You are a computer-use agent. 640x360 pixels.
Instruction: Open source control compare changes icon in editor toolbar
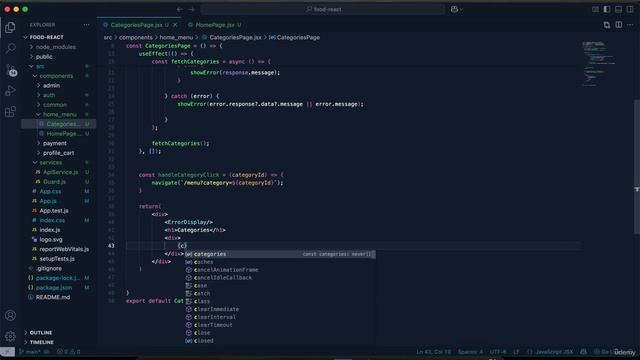[x=607, y=25]
